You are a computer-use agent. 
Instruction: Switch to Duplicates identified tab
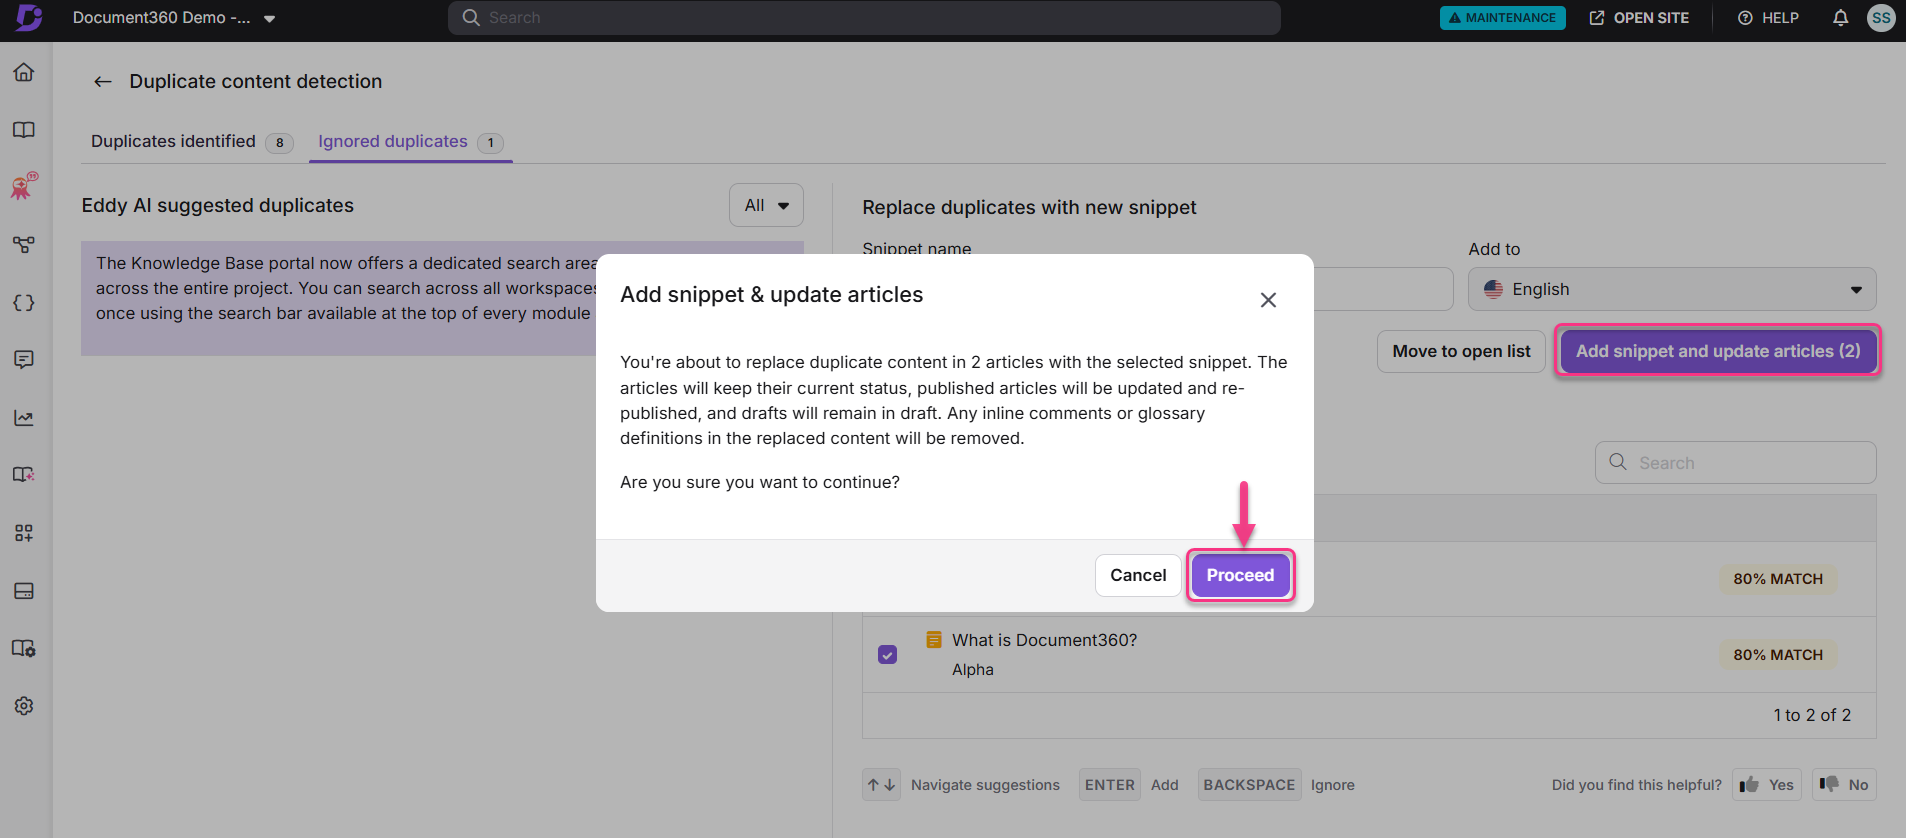[x=190, y=141]
